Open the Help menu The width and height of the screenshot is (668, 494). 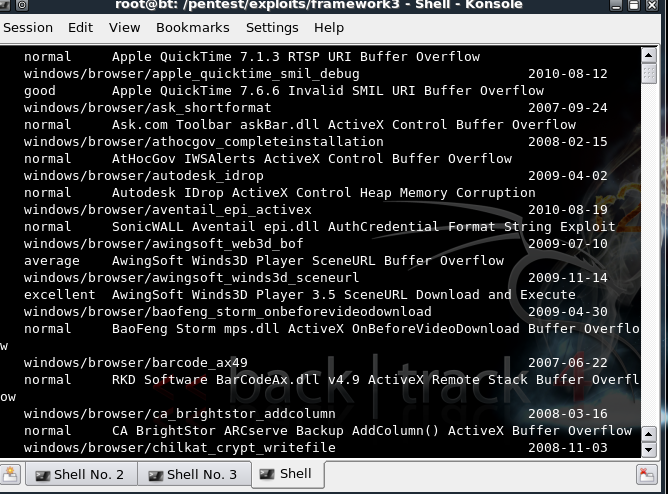coord(329,28)
